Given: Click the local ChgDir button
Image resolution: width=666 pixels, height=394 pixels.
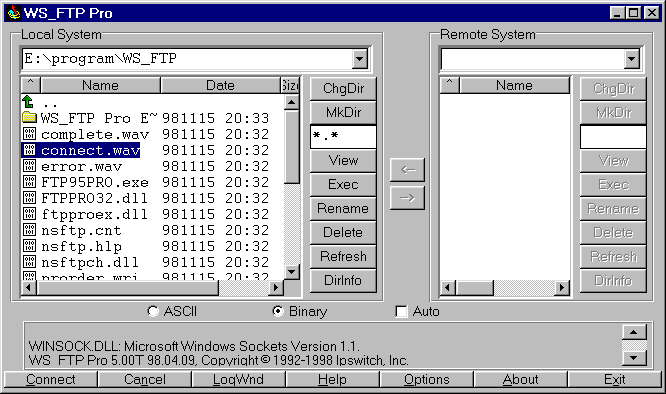Looking at the screenshot, I should 343,89.
